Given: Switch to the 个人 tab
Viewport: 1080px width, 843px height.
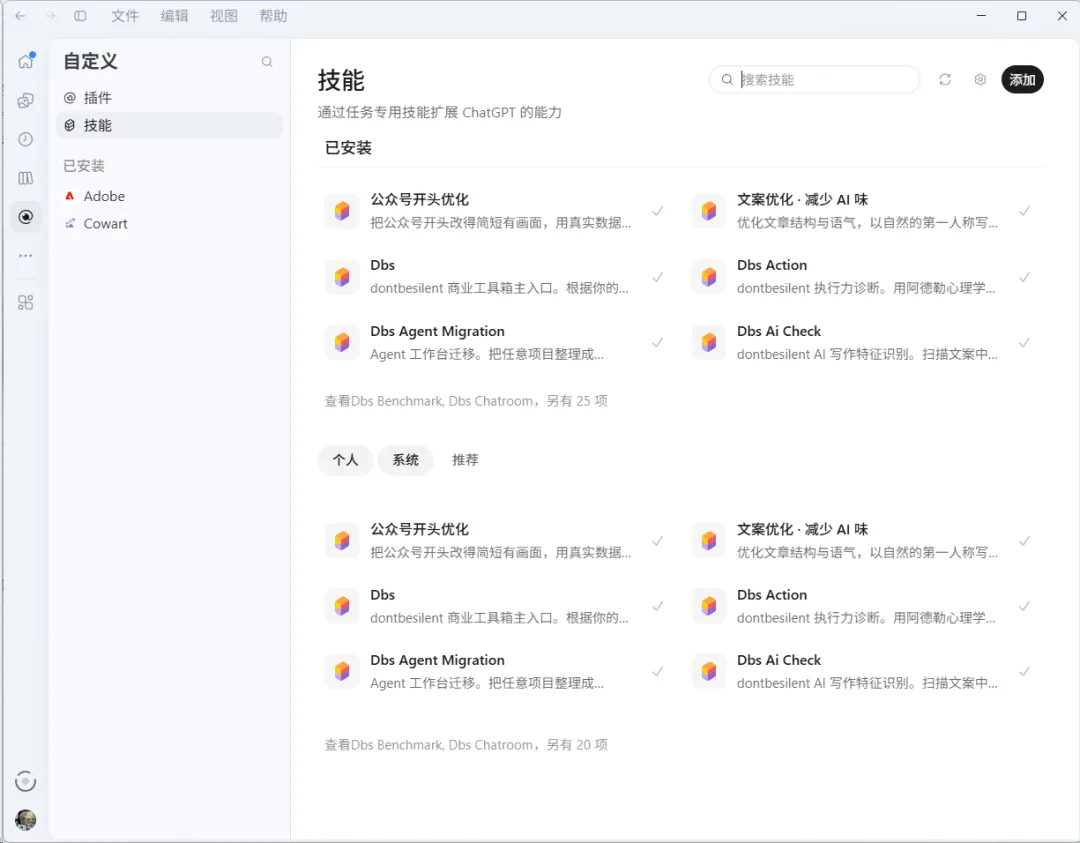Looking at the screenshot, I should click(x=345, y=460).
